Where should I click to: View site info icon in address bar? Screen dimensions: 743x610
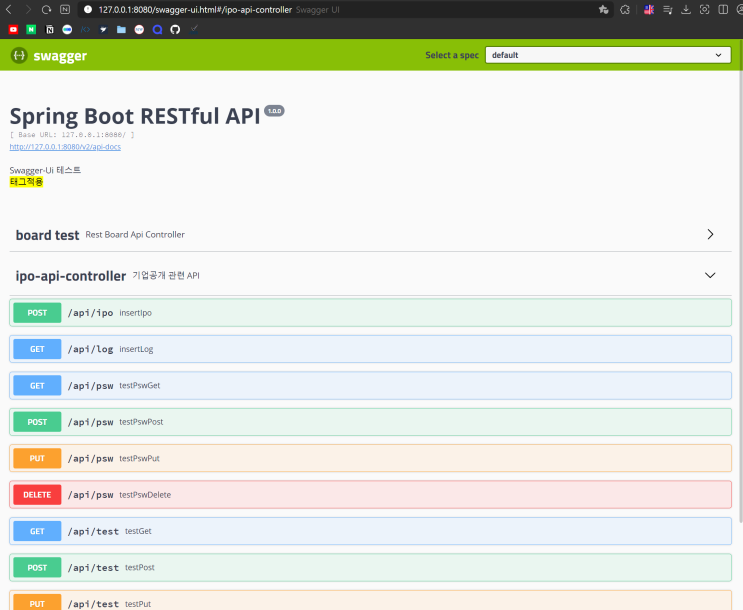click(x=88, y=9)
